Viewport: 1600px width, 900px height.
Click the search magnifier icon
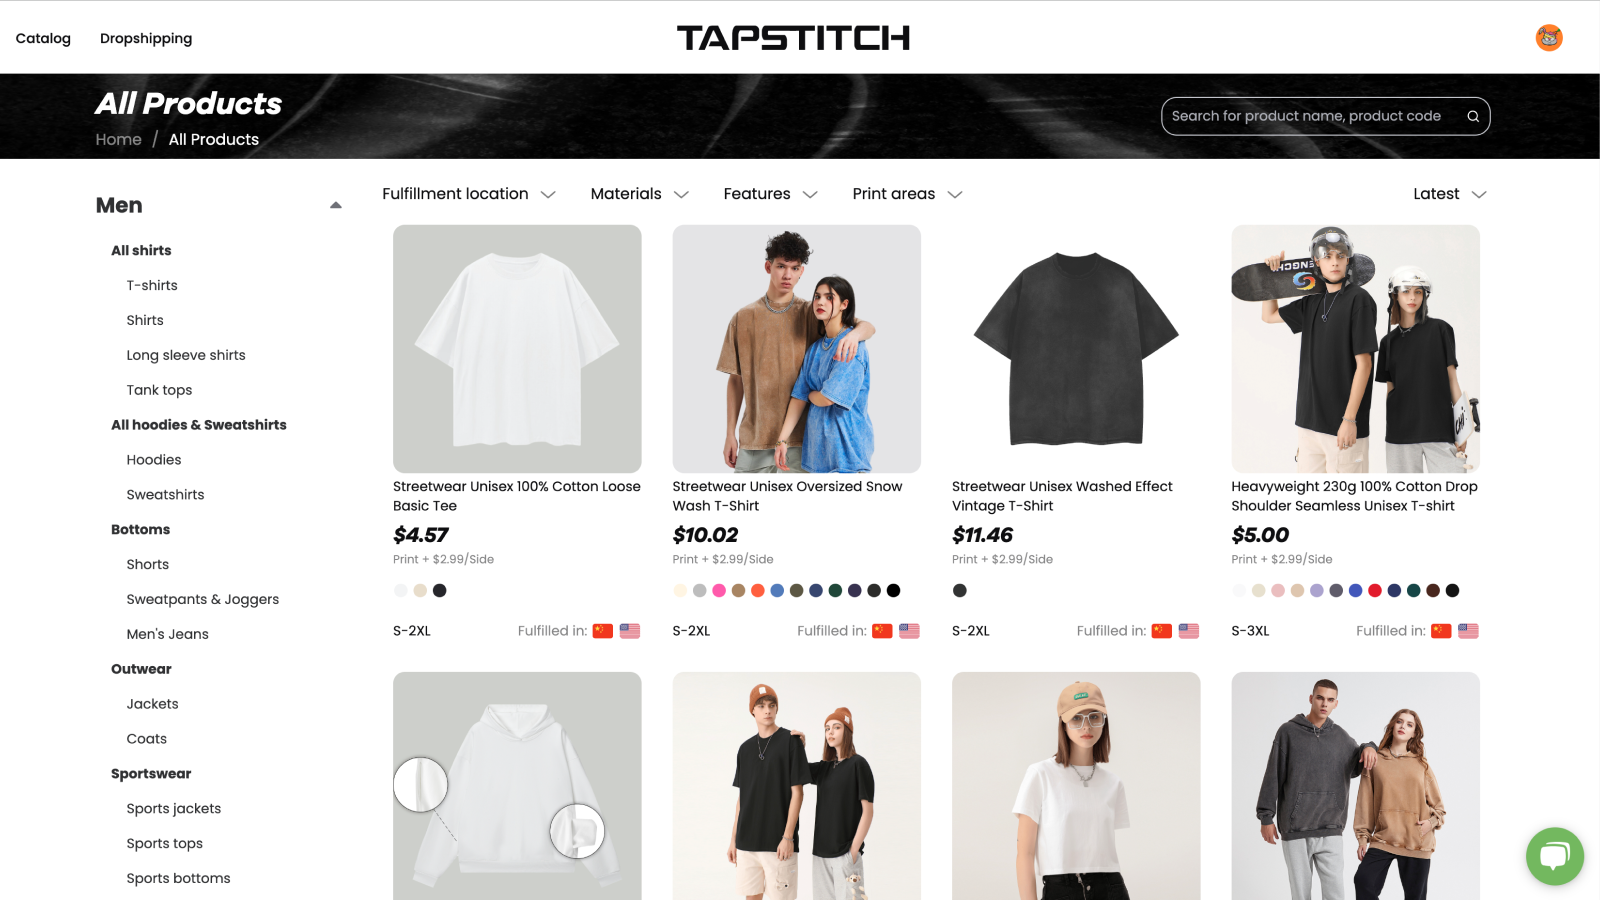[1473, 116]
